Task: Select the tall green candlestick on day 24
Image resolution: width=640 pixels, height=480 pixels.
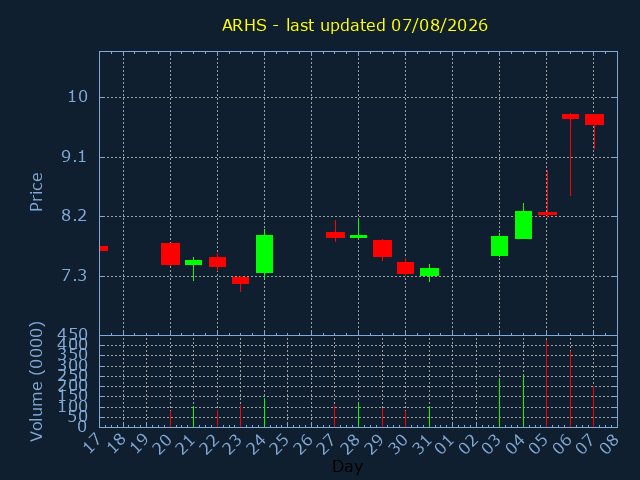Action: [x=264, y=254]
